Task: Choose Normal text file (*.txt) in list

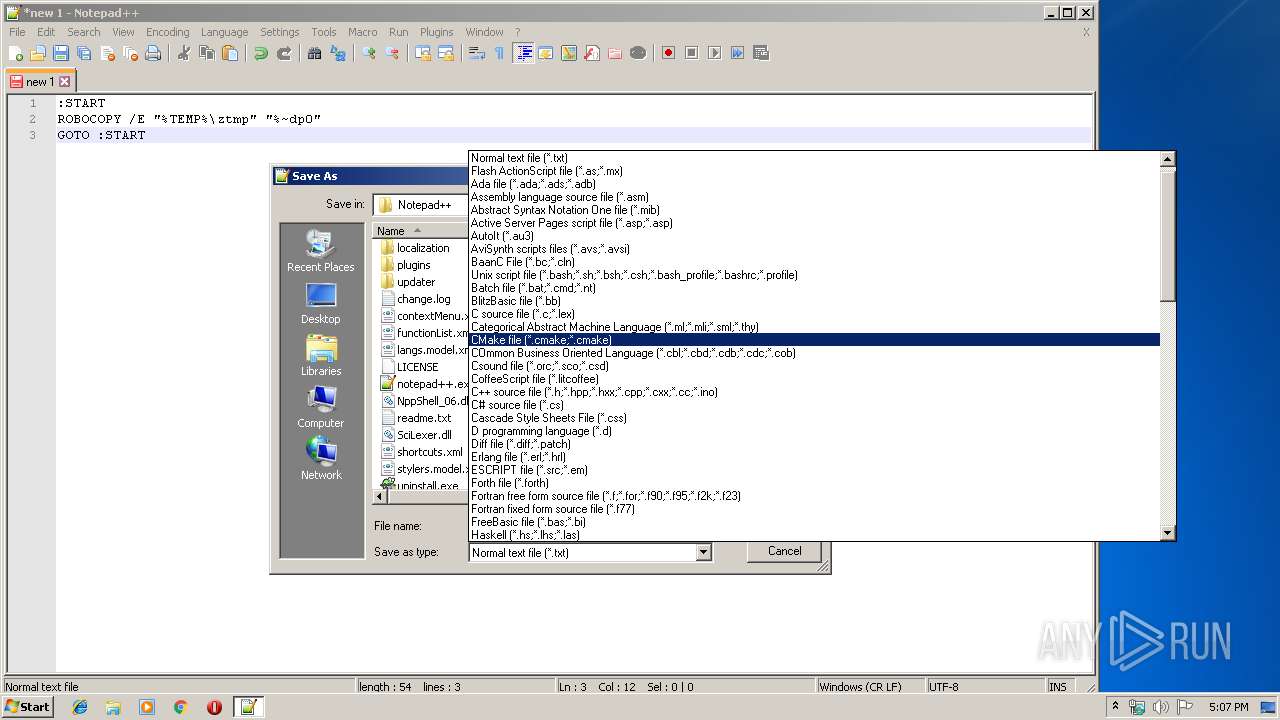Action: pyautogui.click(x=814, y=158)
